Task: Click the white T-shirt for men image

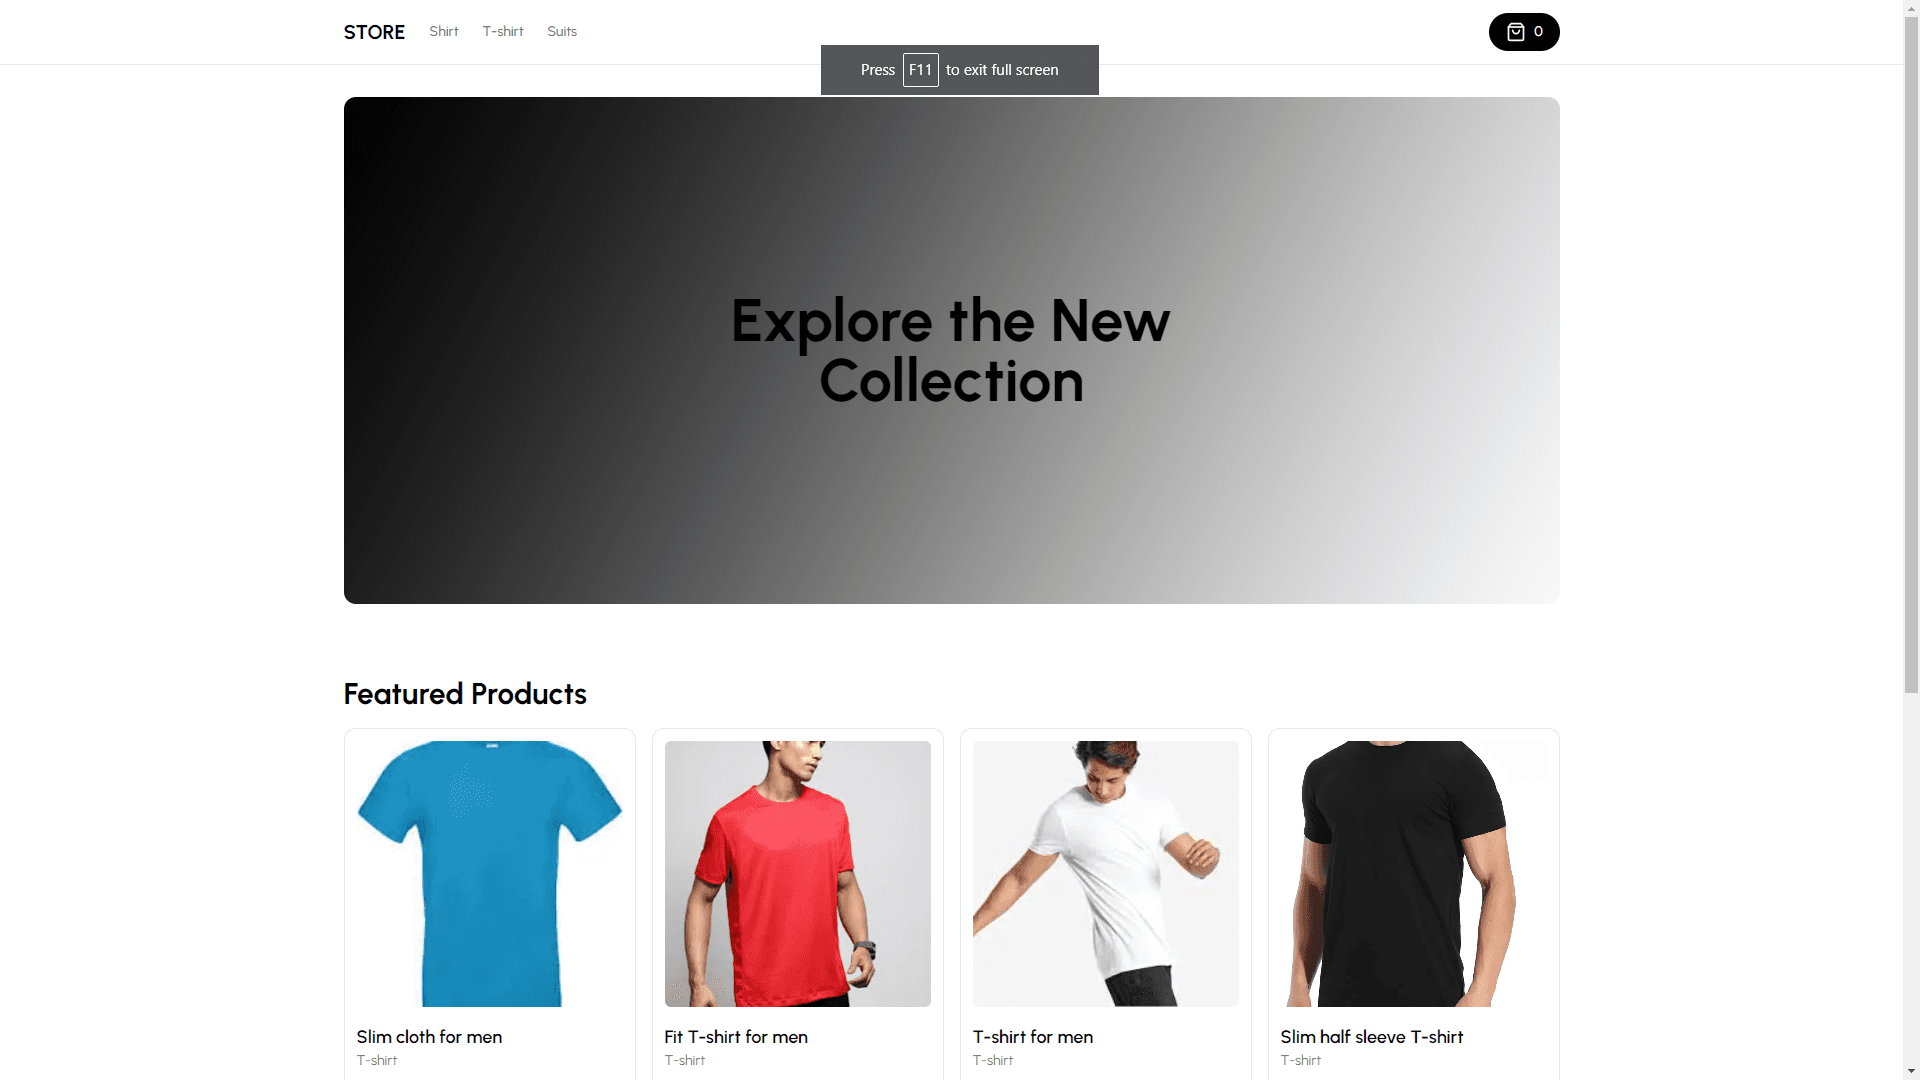Action: [1106, 874]
